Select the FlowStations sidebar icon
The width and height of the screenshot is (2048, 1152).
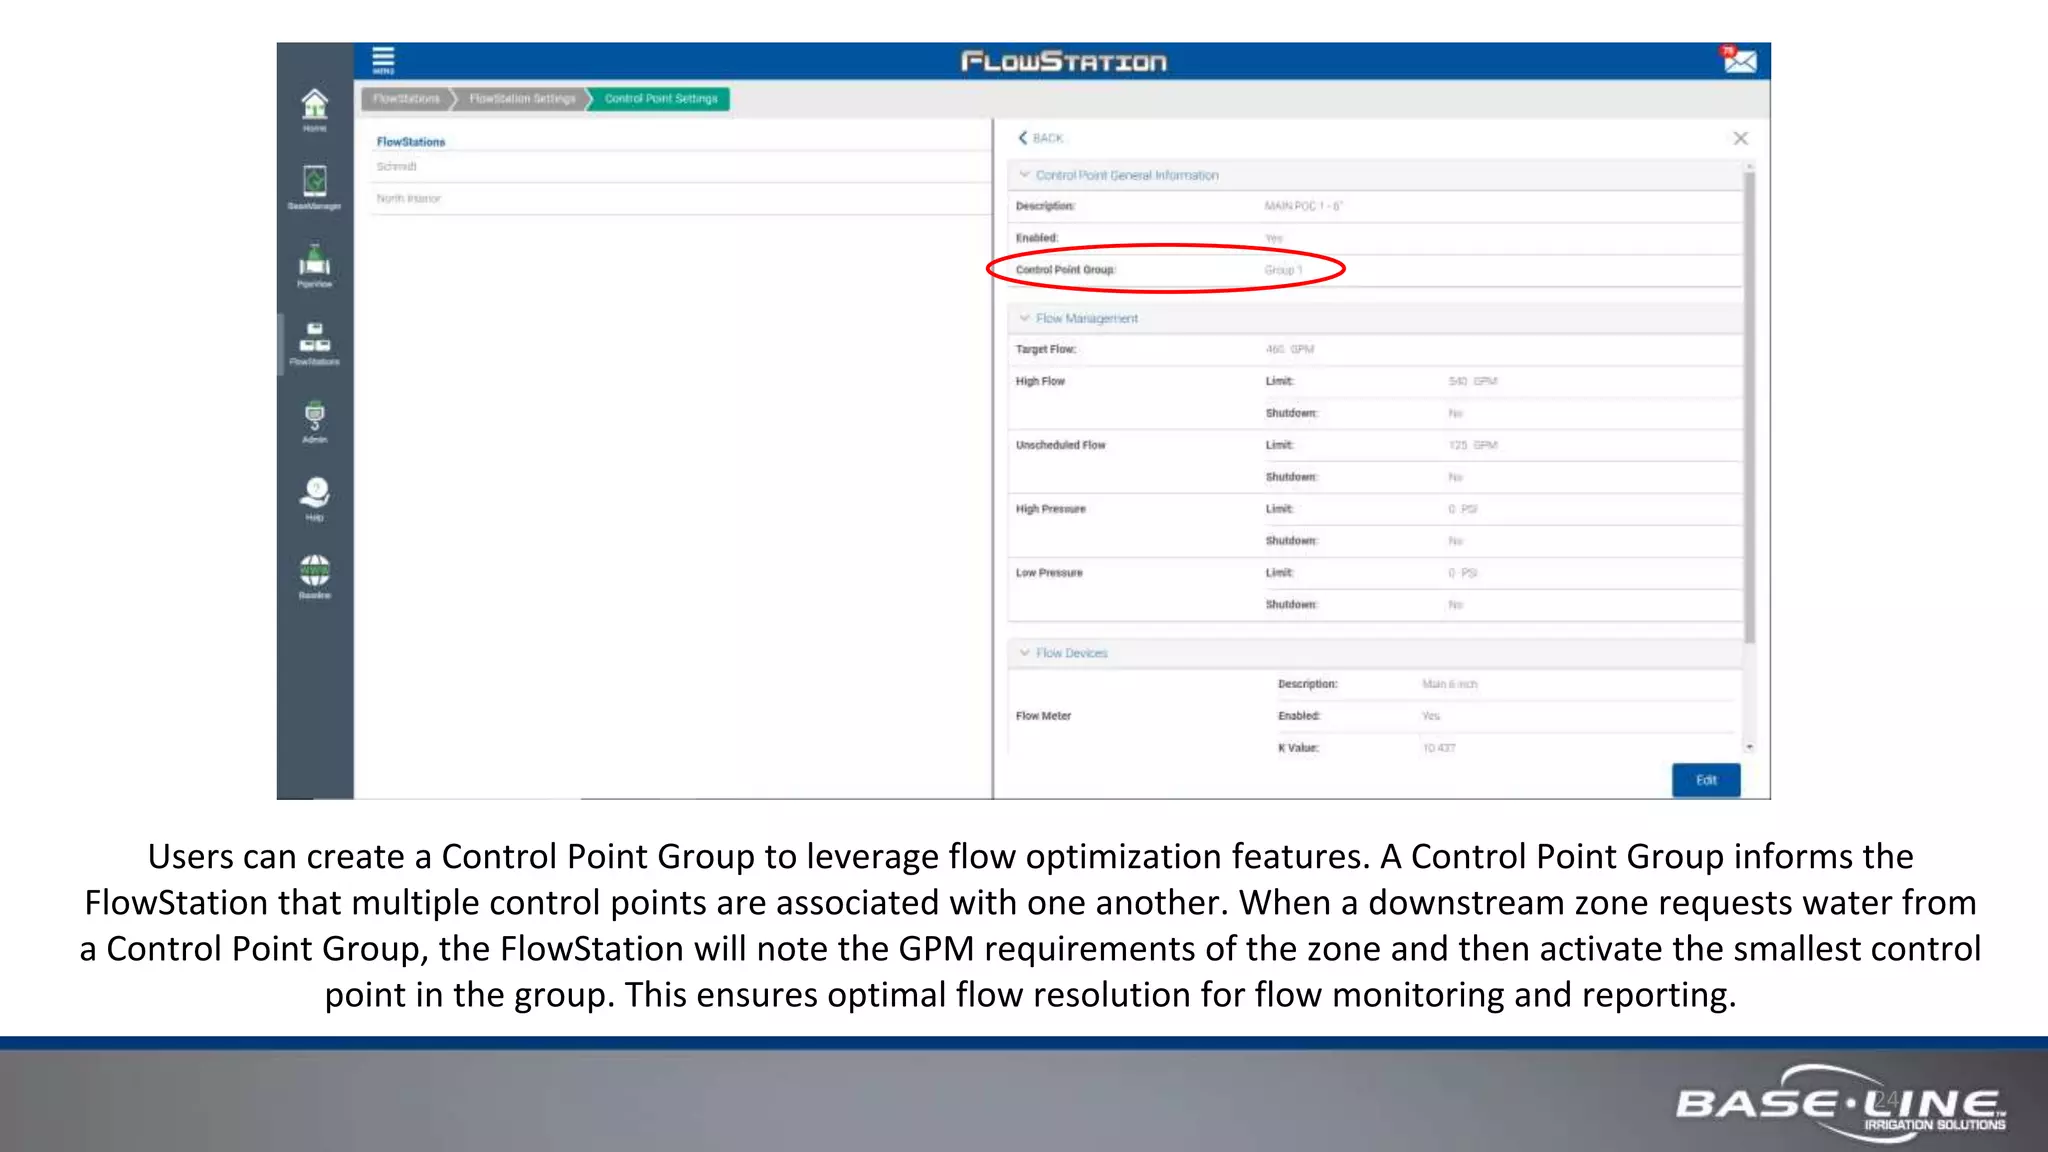click(x=315, y=344)
